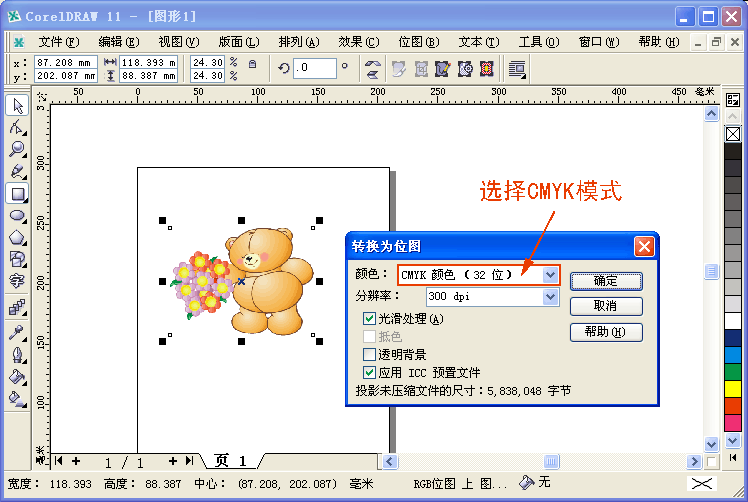Open the 效果 menu

click(359, 42)
